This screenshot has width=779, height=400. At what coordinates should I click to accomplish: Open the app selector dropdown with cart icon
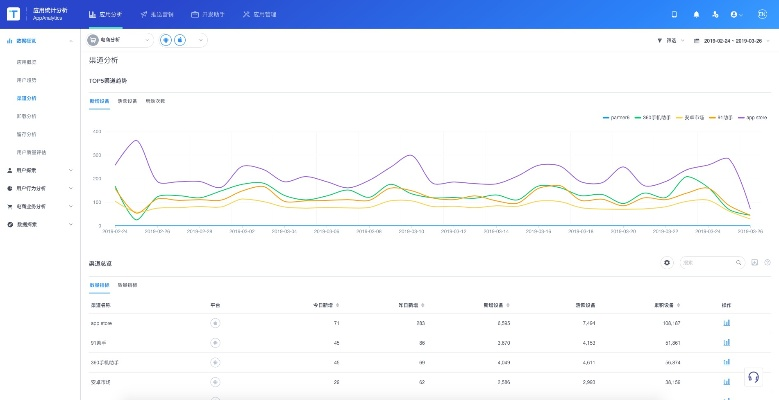(120, 40)
